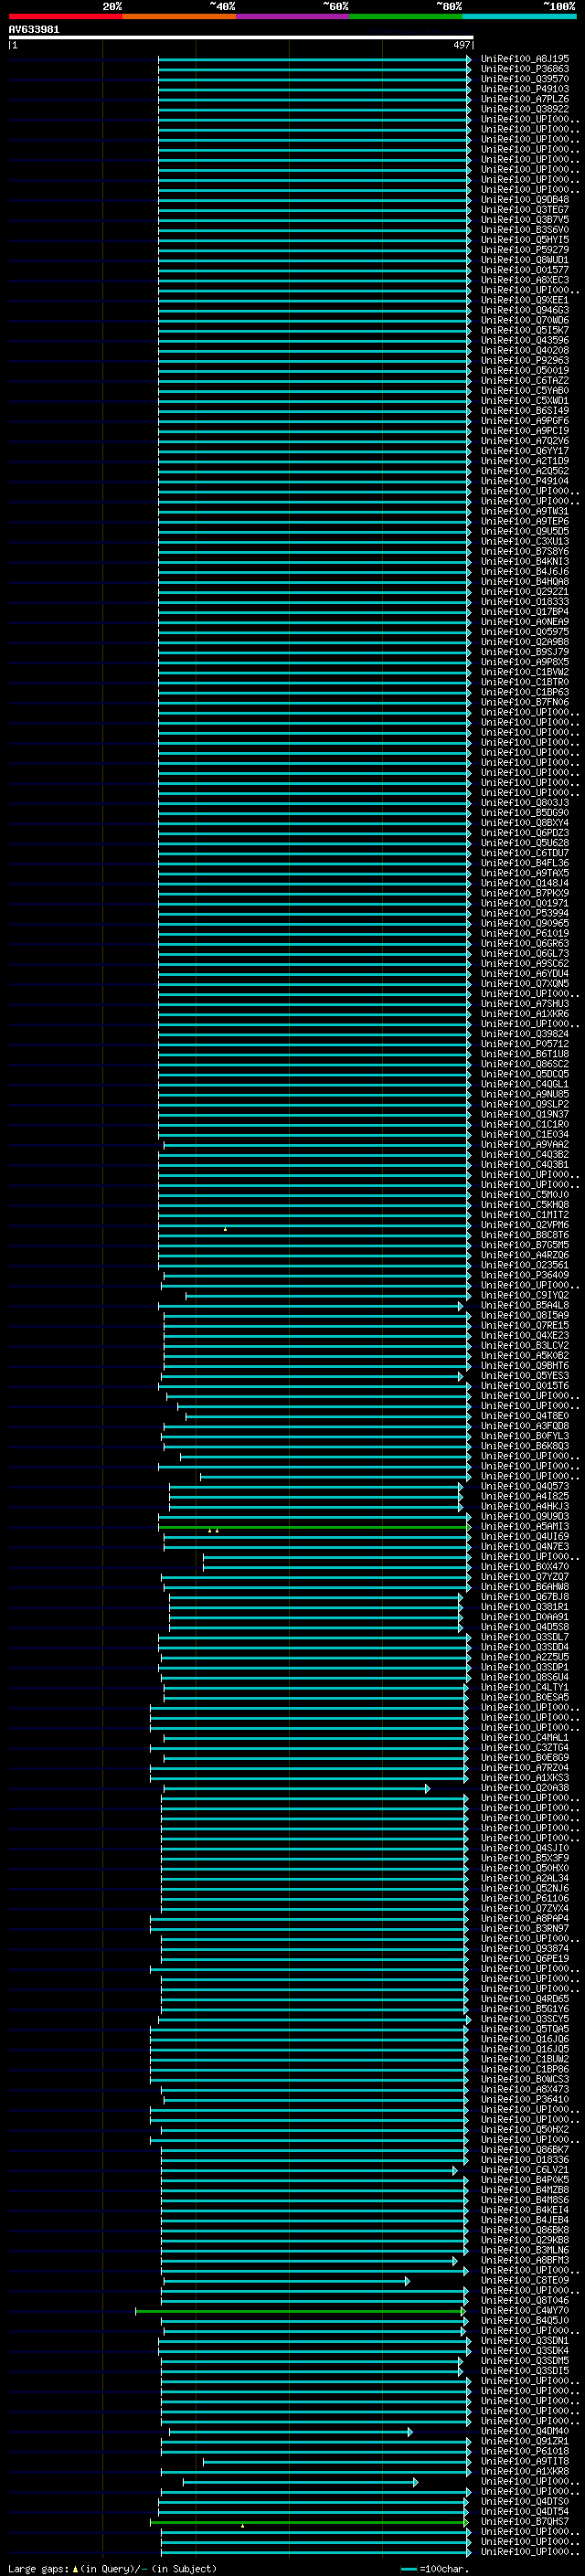Click the UniRef100_B4KEI4 hit label
Screen dimensions: 585x2576
pyautogui.click(x=524, y=2210)
